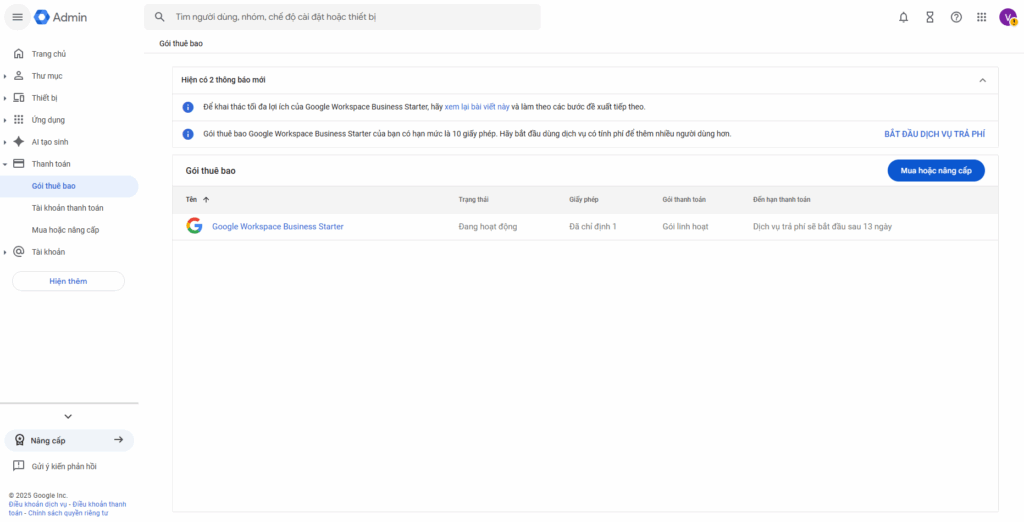Open the Google apps grid
The width and height of the screenshot is (1024, 522).
(x=982, y=17)
